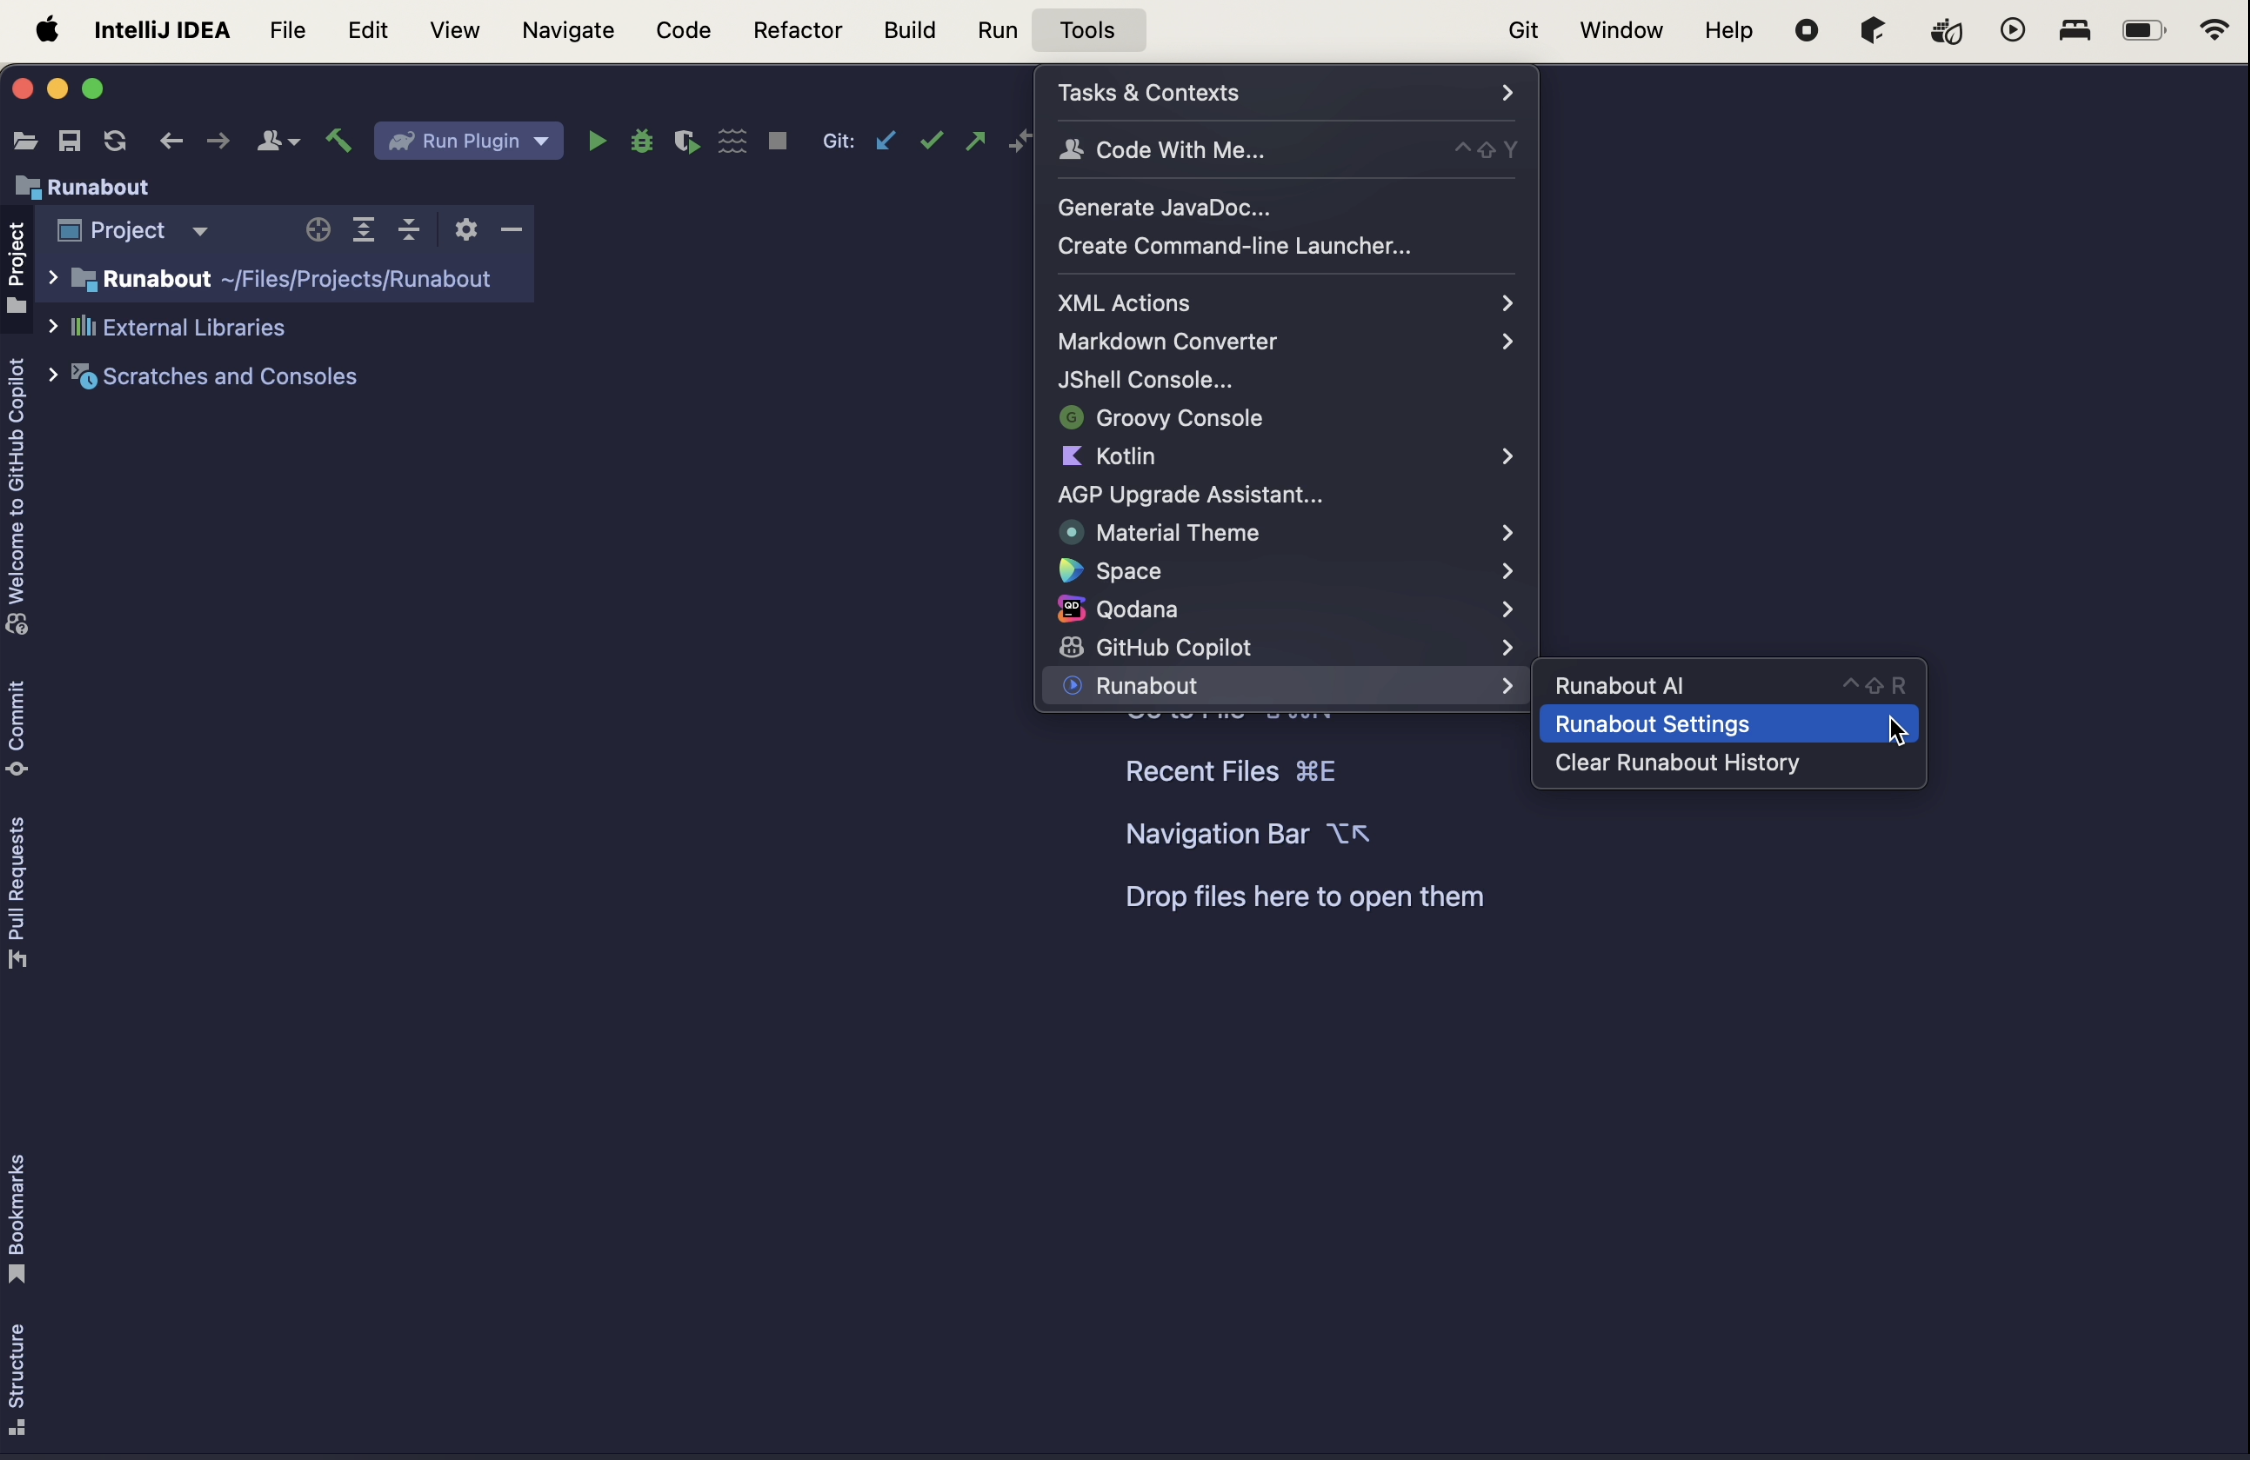Expand the Runabout project root node
Screen dimensions: 2250x1460
pyautogui.click(x=53, y=278)
